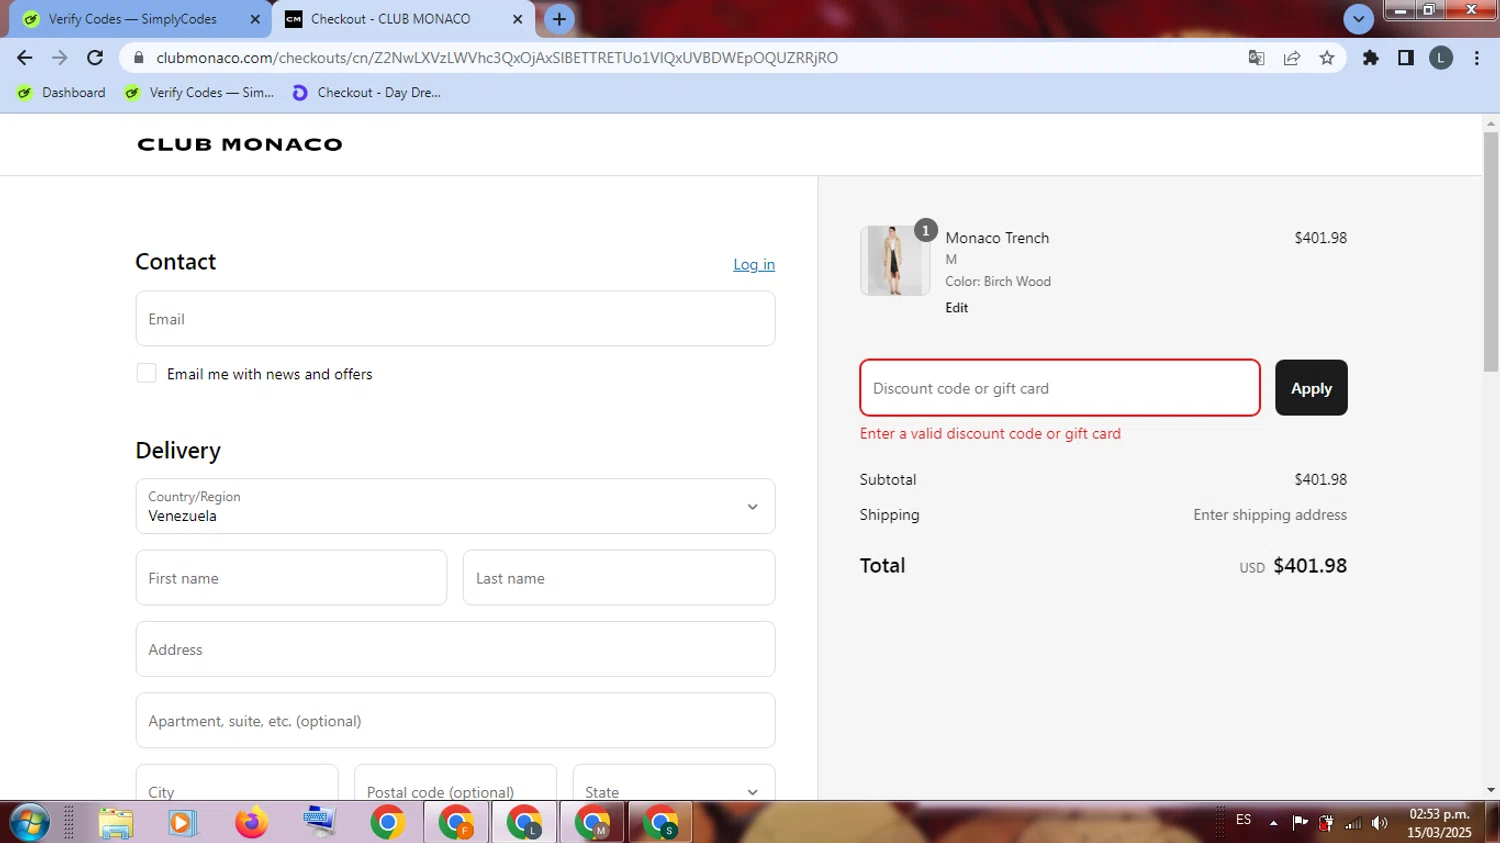Open the volume speaker tray icon
Image resolution: width=1500 pixels, height=843 pixels.
[1380, 823]
